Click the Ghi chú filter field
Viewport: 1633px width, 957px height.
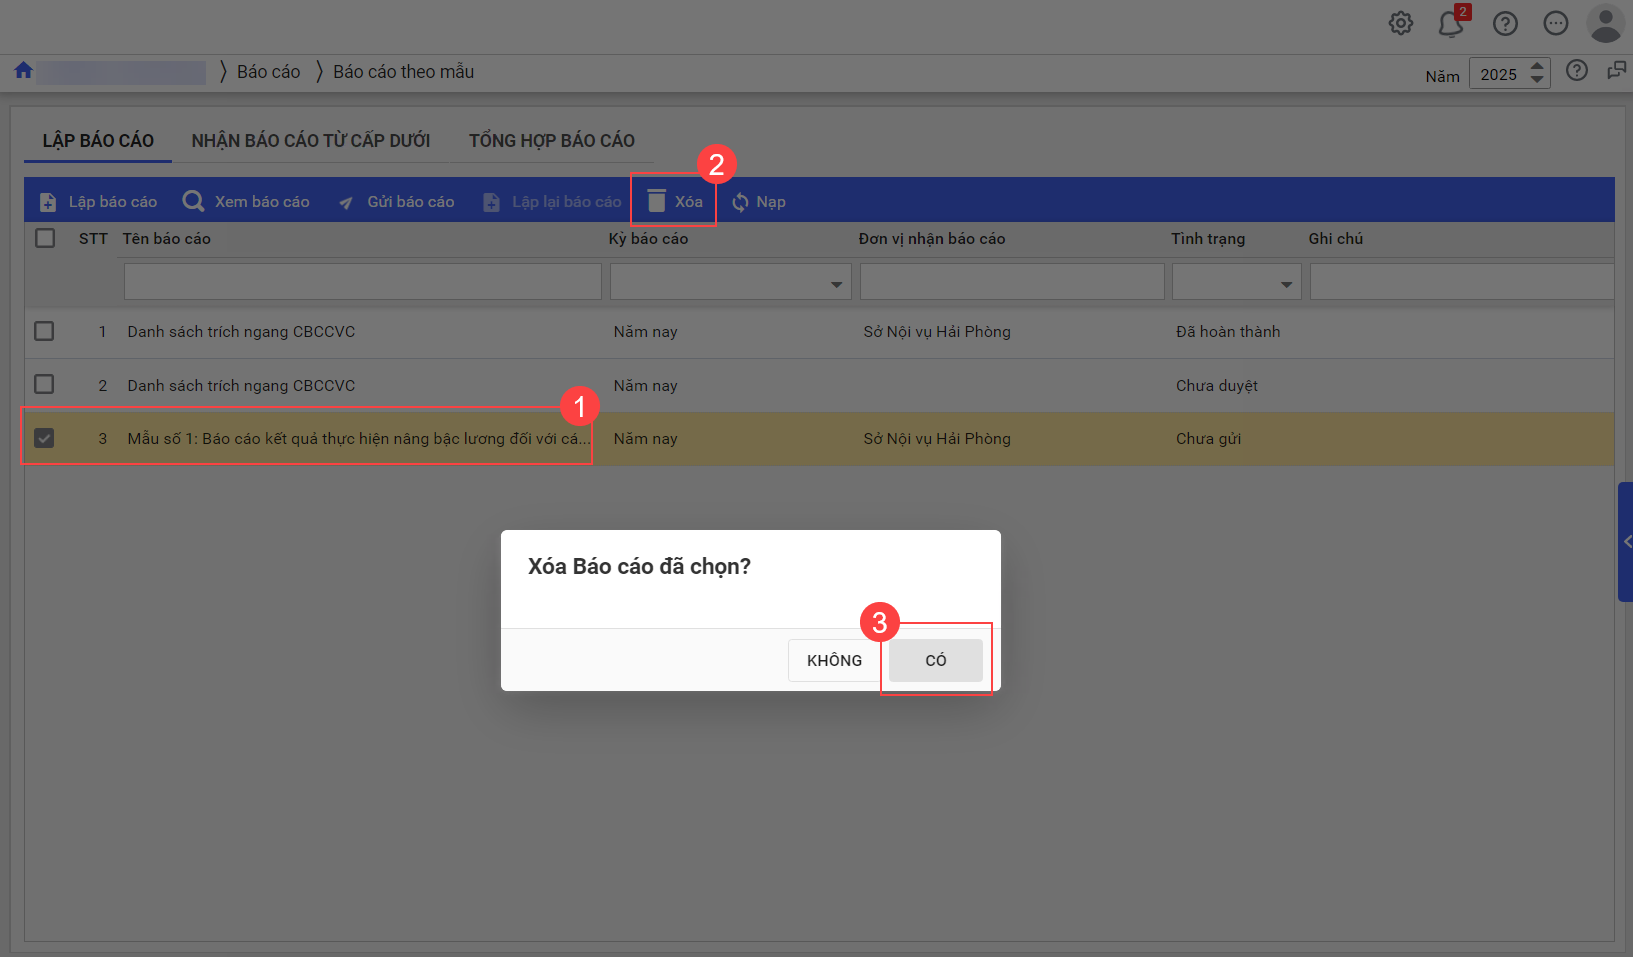click(1462, 282)
